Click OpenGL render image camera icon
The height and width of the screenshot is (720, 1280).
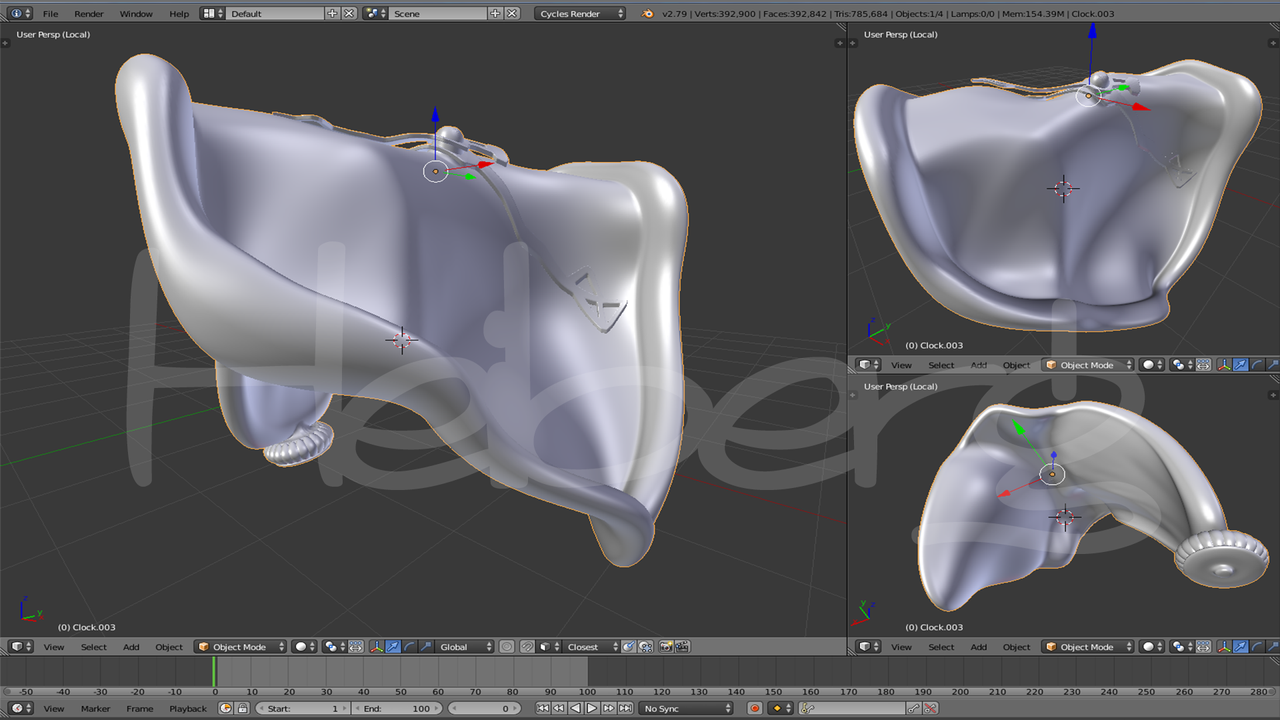[x=666, y=647]
